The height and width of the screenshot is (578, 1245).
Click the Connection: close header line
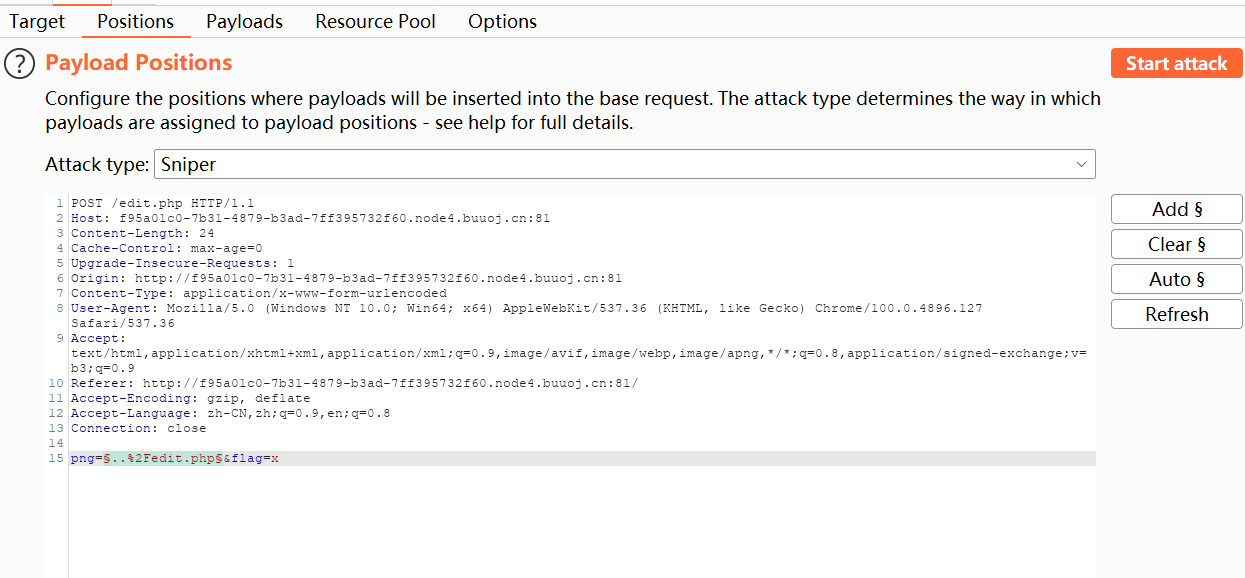tap(138, 428)
